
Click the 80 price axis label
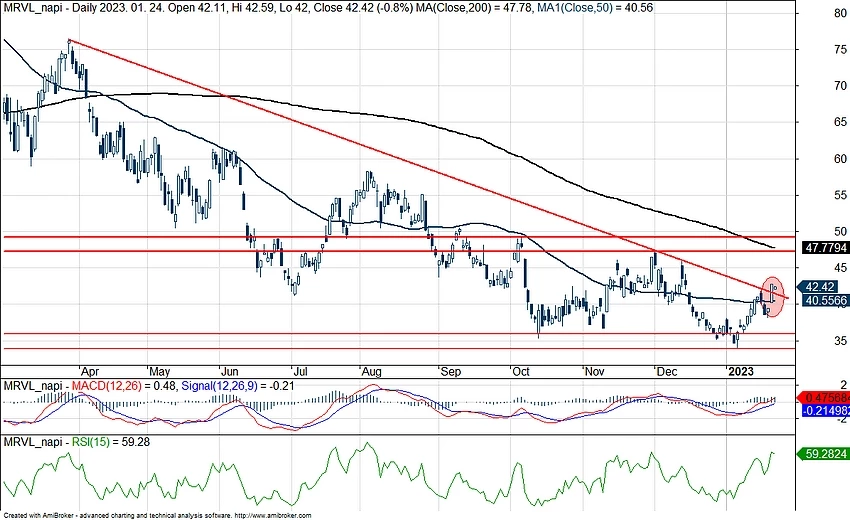840,13
